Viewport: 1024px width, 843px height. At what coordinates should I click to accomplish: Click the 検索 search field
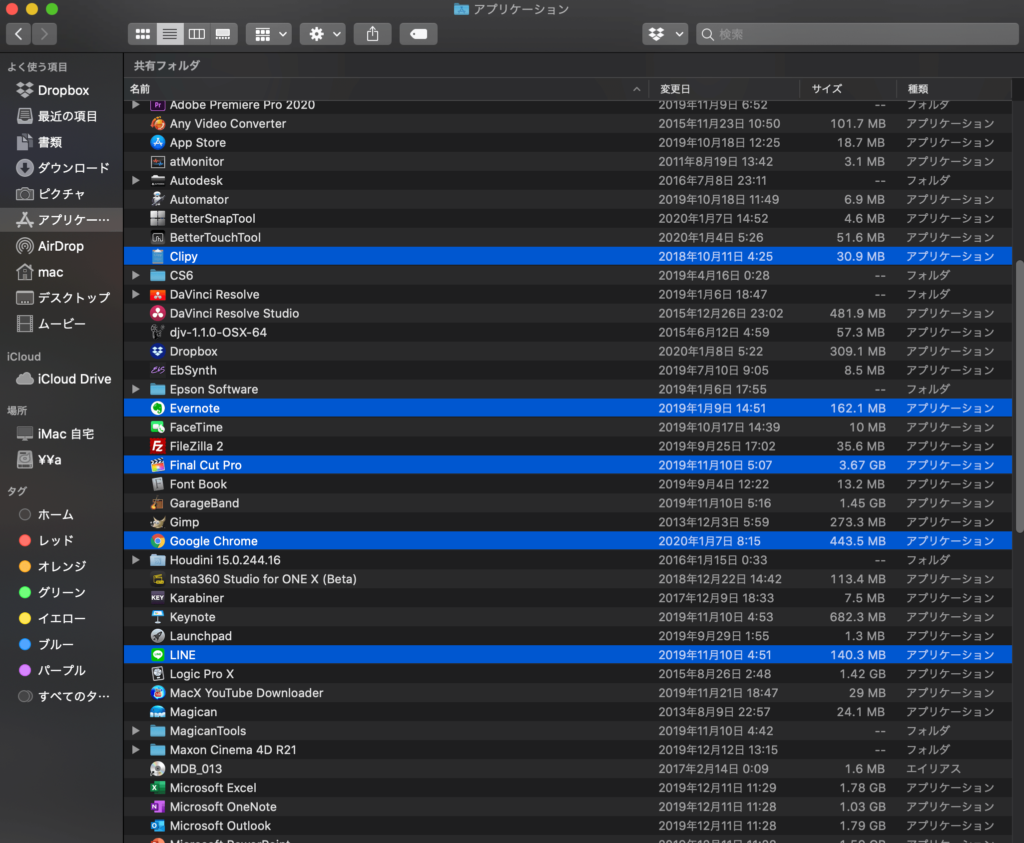pyautogui.click(x=857, y=34)
